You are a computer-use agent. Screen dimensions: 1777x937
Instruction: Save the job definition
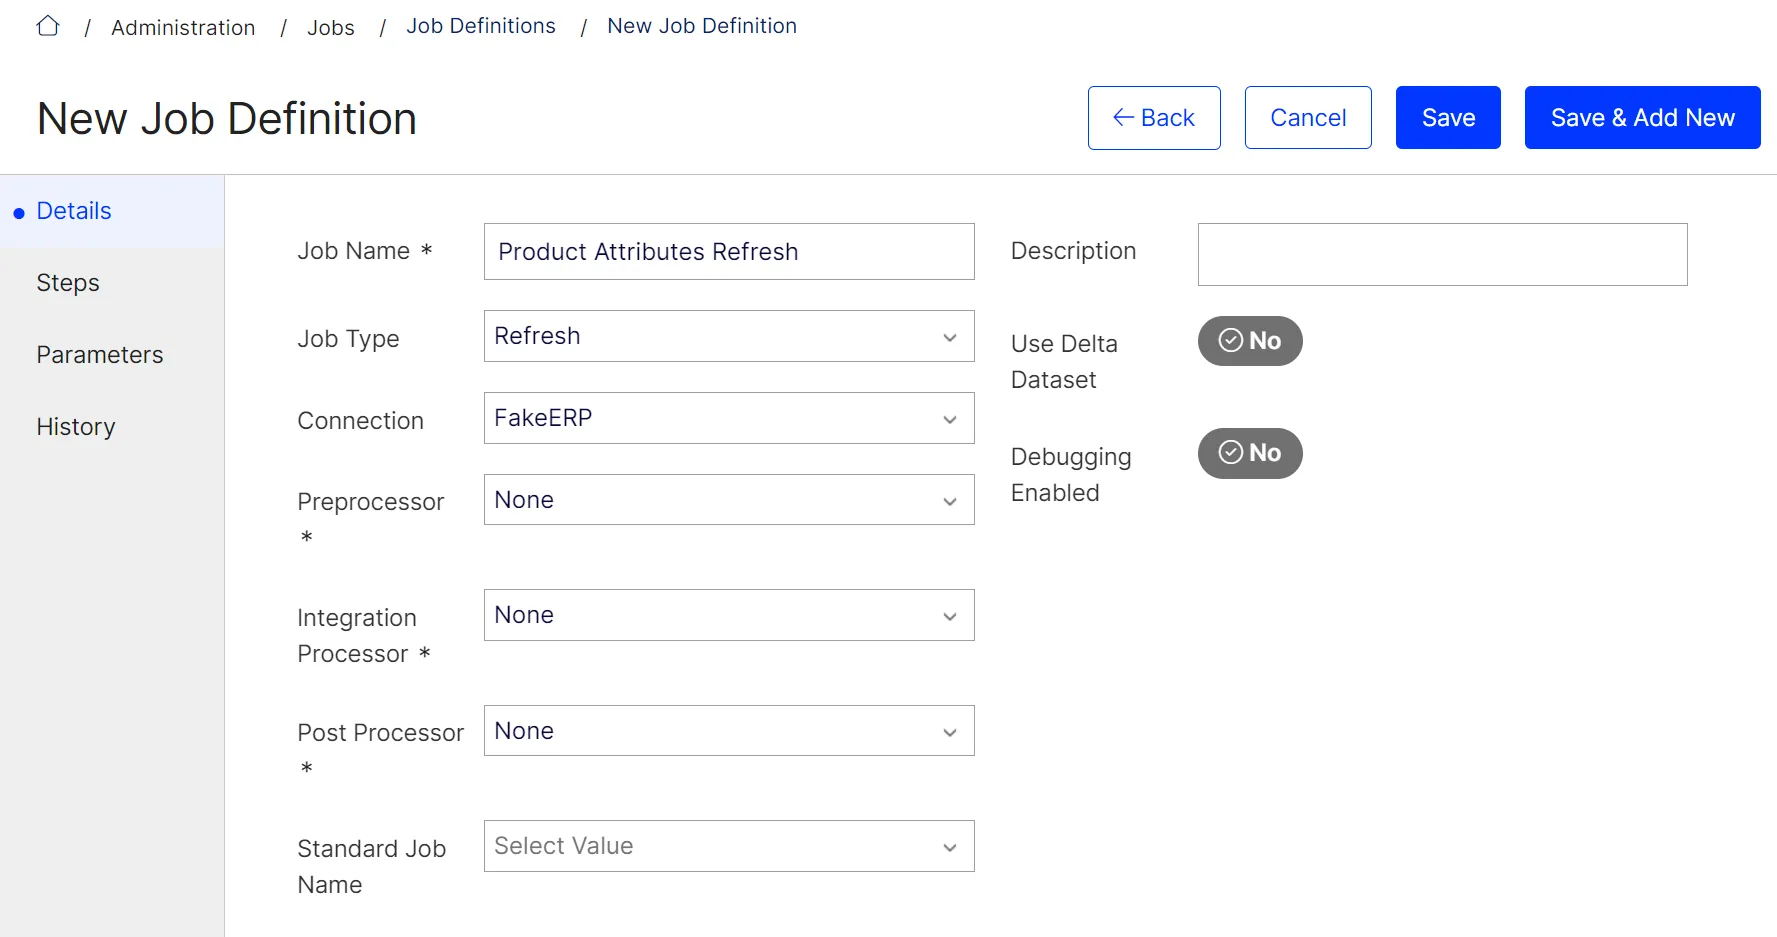point(1448,118)
